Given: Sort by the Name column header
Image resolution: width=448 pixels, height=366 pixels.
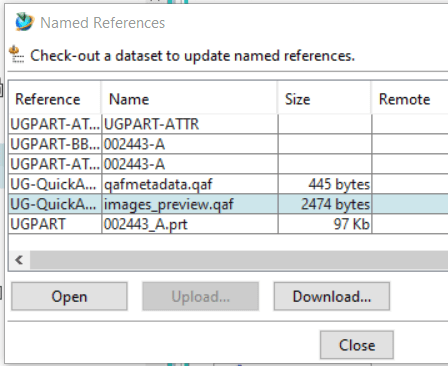Looking at the screenshot, I should (x=189, y=99).
